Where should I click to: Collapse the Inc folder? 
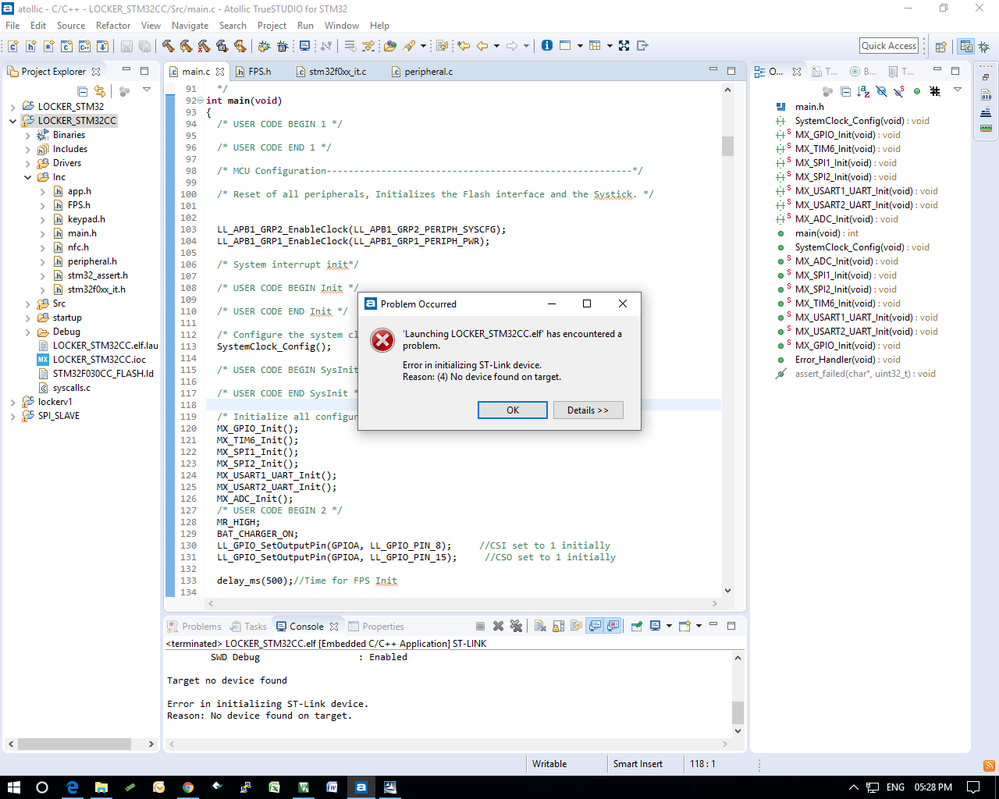[x=27, y=177]
